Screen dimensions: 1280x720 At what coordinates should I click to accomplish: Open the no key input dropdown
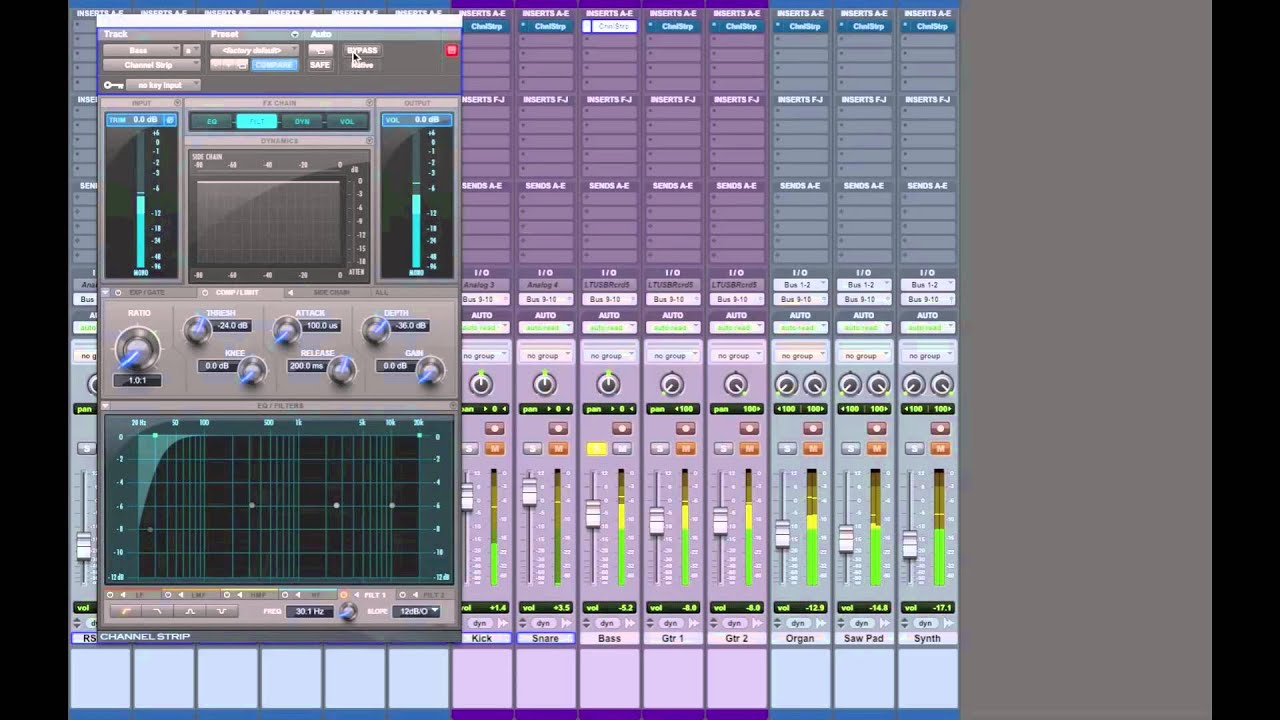pyautogui.click(x=163, y=85)
